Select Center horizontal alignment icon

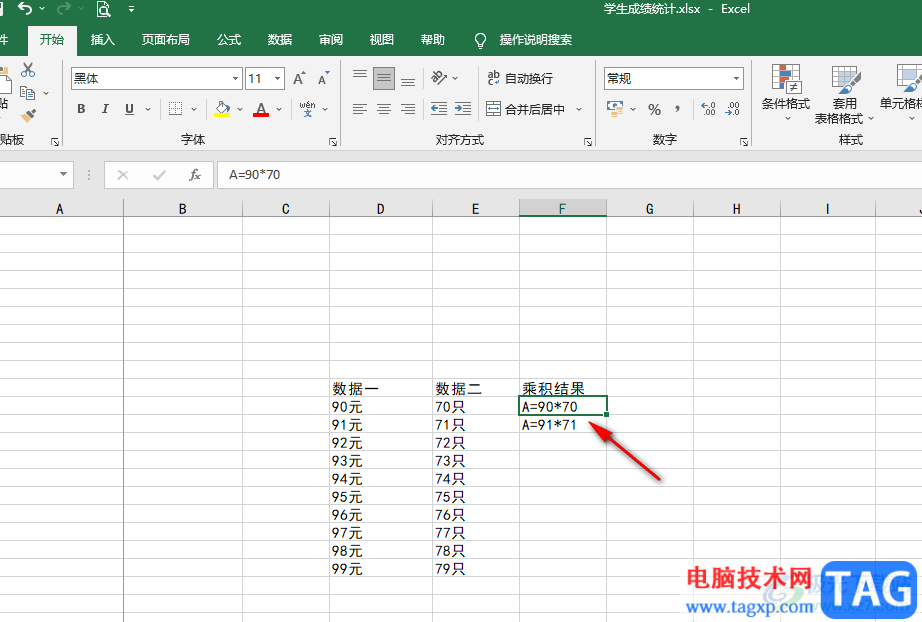tap(384, 109)
